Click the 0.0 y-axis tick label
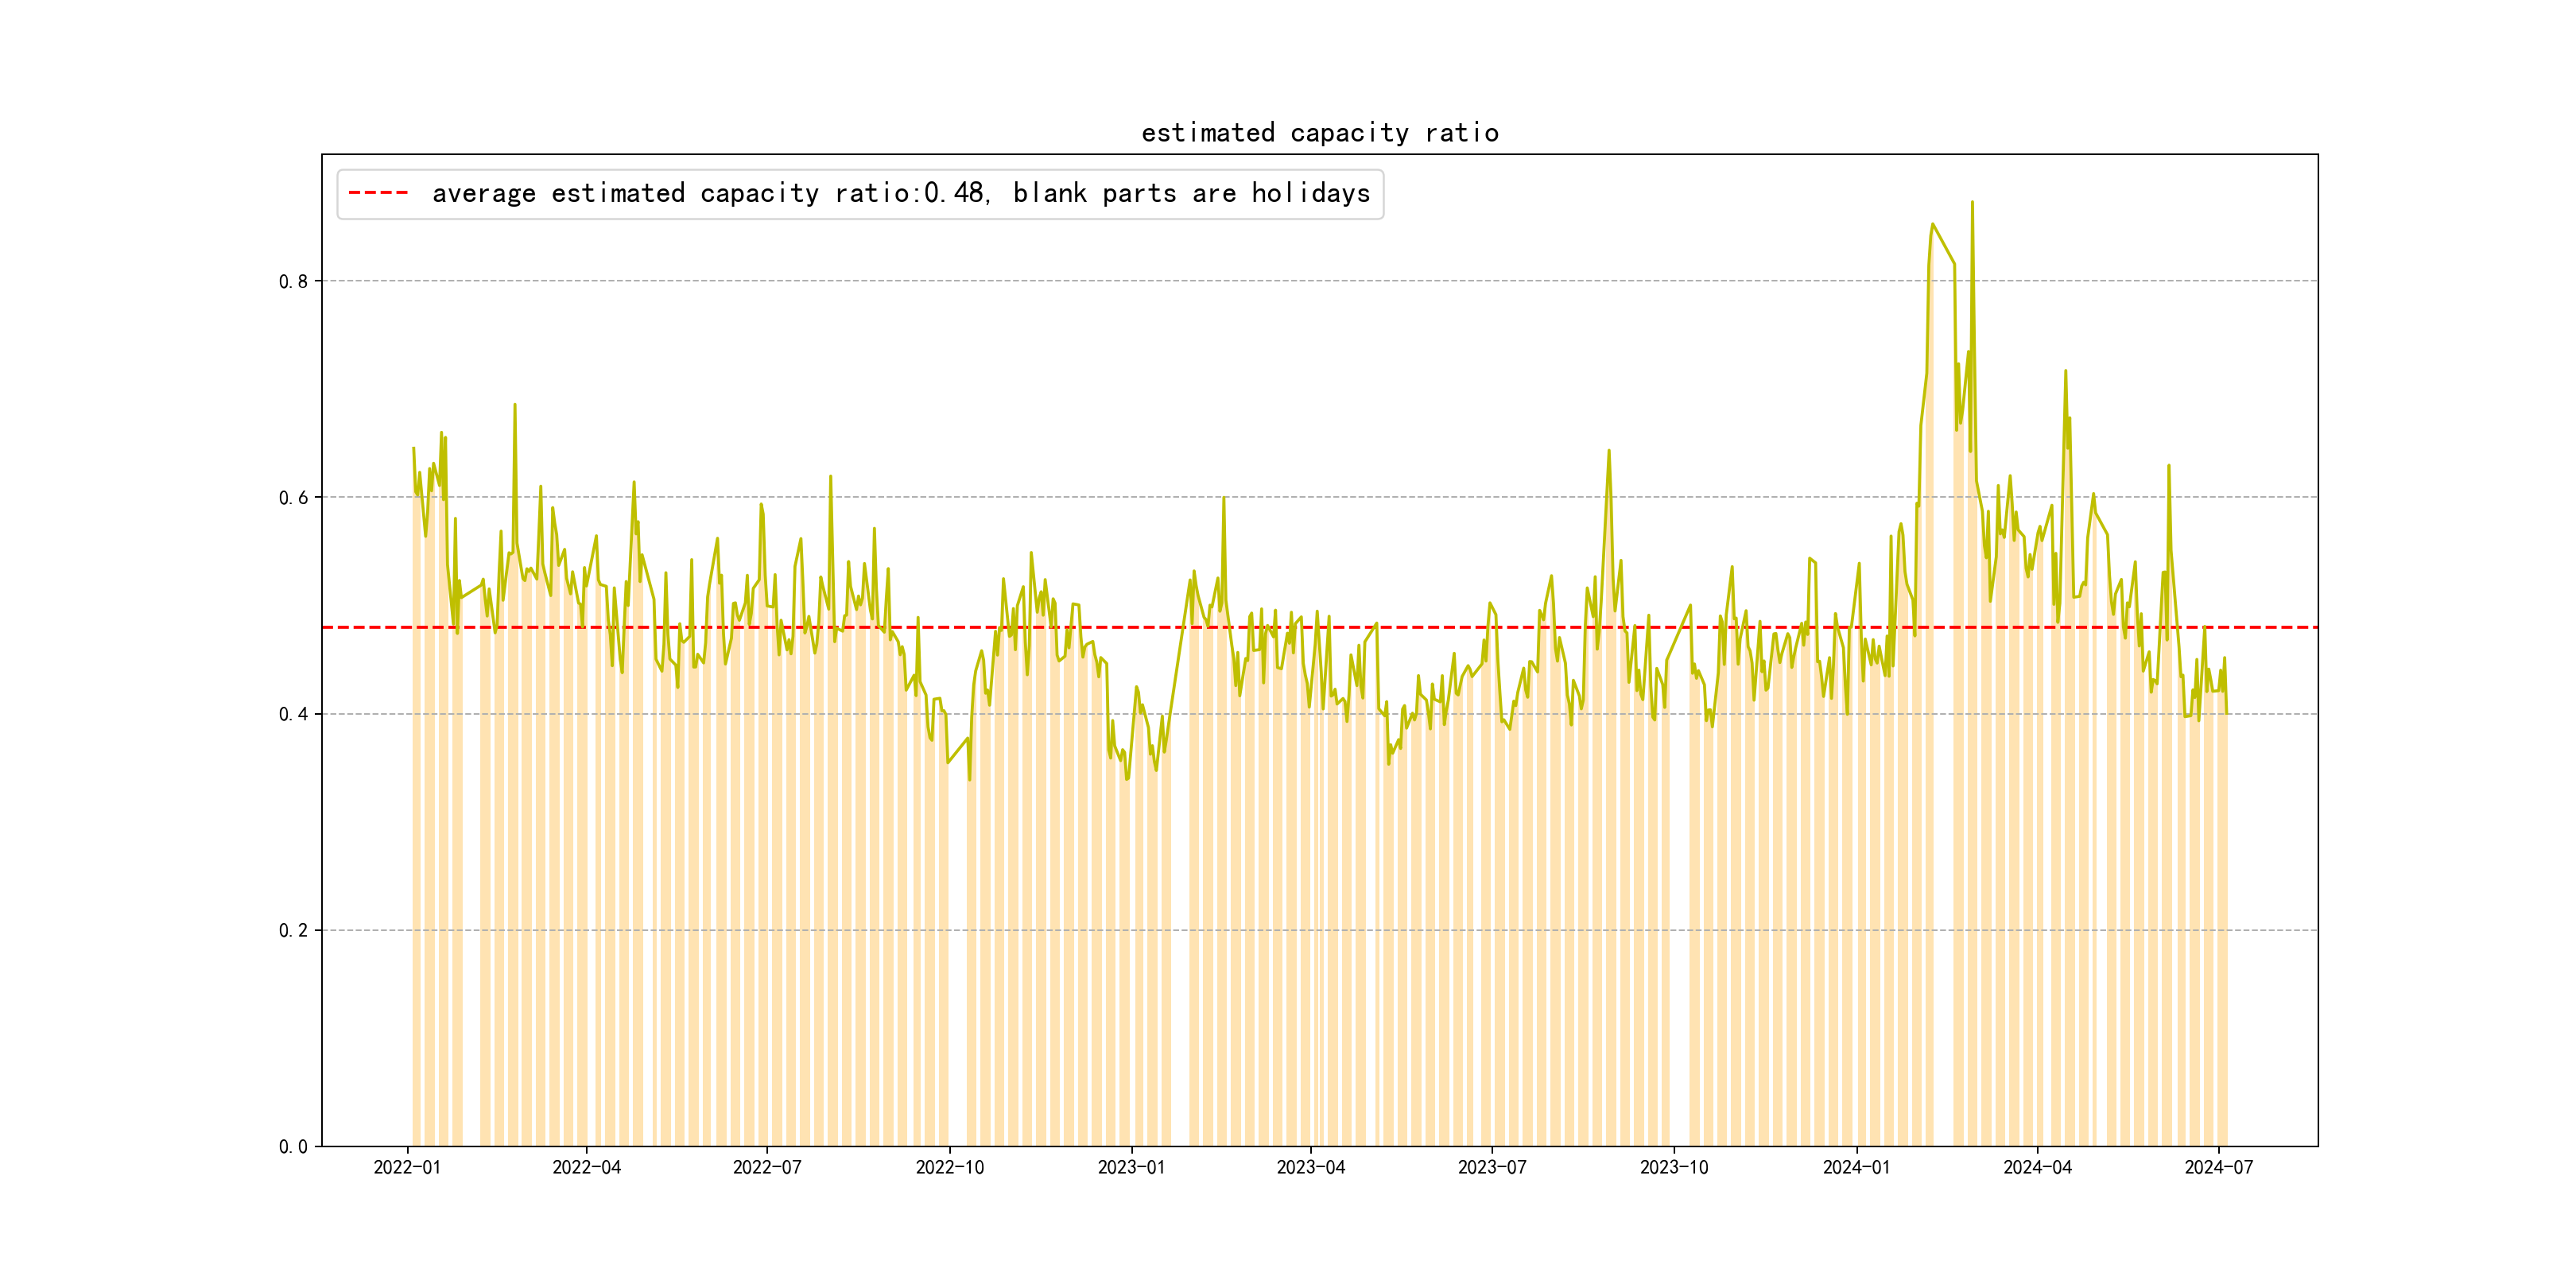This screenshot has width=2576, height=1288. (x=293, y=1147)
